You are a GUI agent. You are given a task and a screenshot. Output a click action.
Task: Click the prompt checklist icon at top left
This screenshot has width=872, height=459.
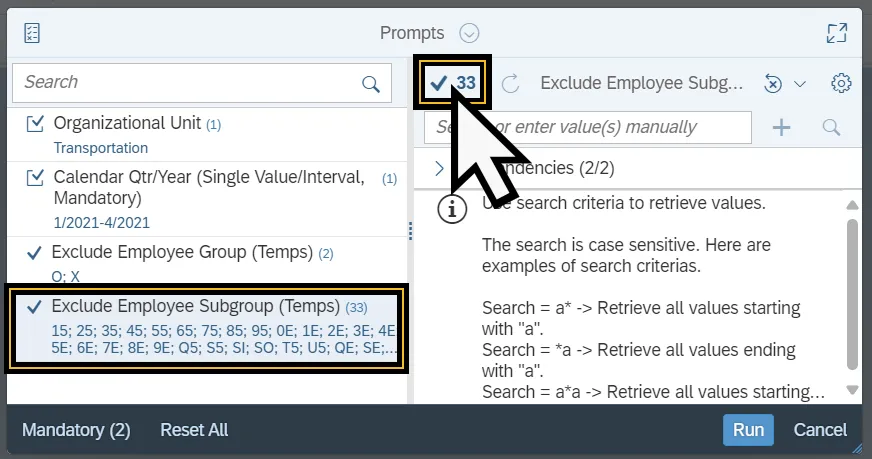(x=32, y=33)
